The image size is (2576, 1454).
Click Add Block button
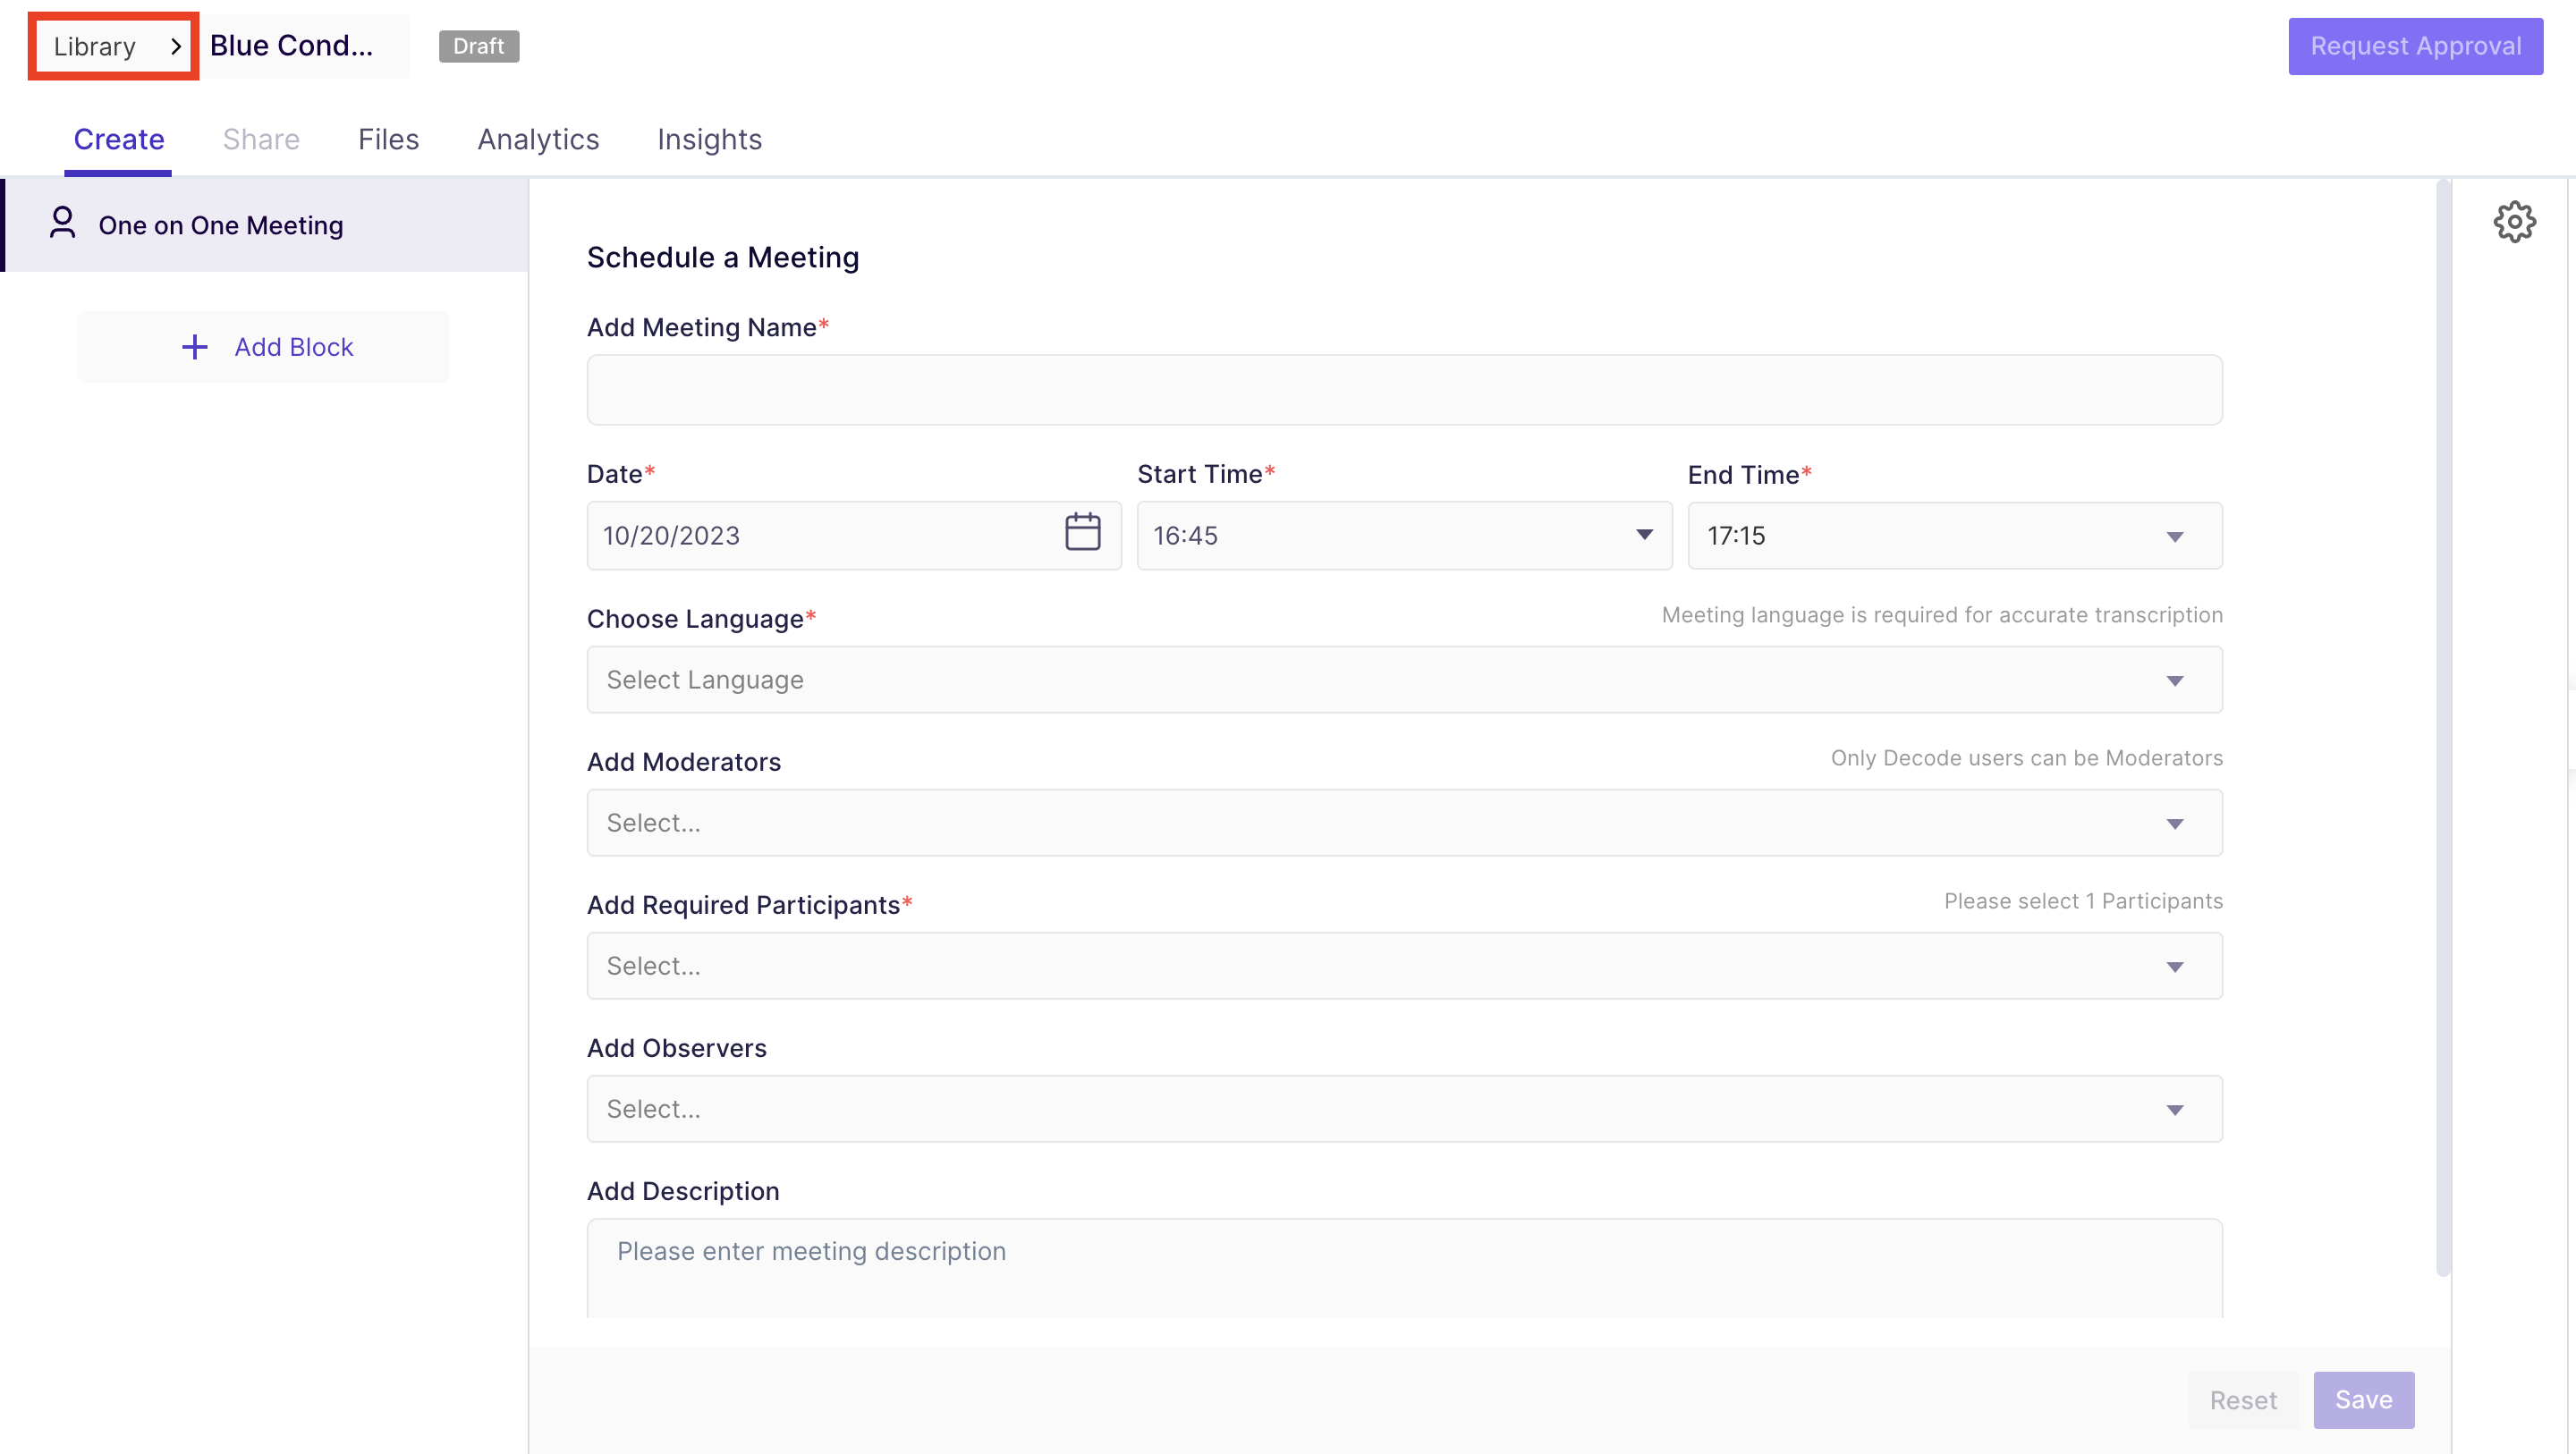pyautogui.click(x=264, y=347)
